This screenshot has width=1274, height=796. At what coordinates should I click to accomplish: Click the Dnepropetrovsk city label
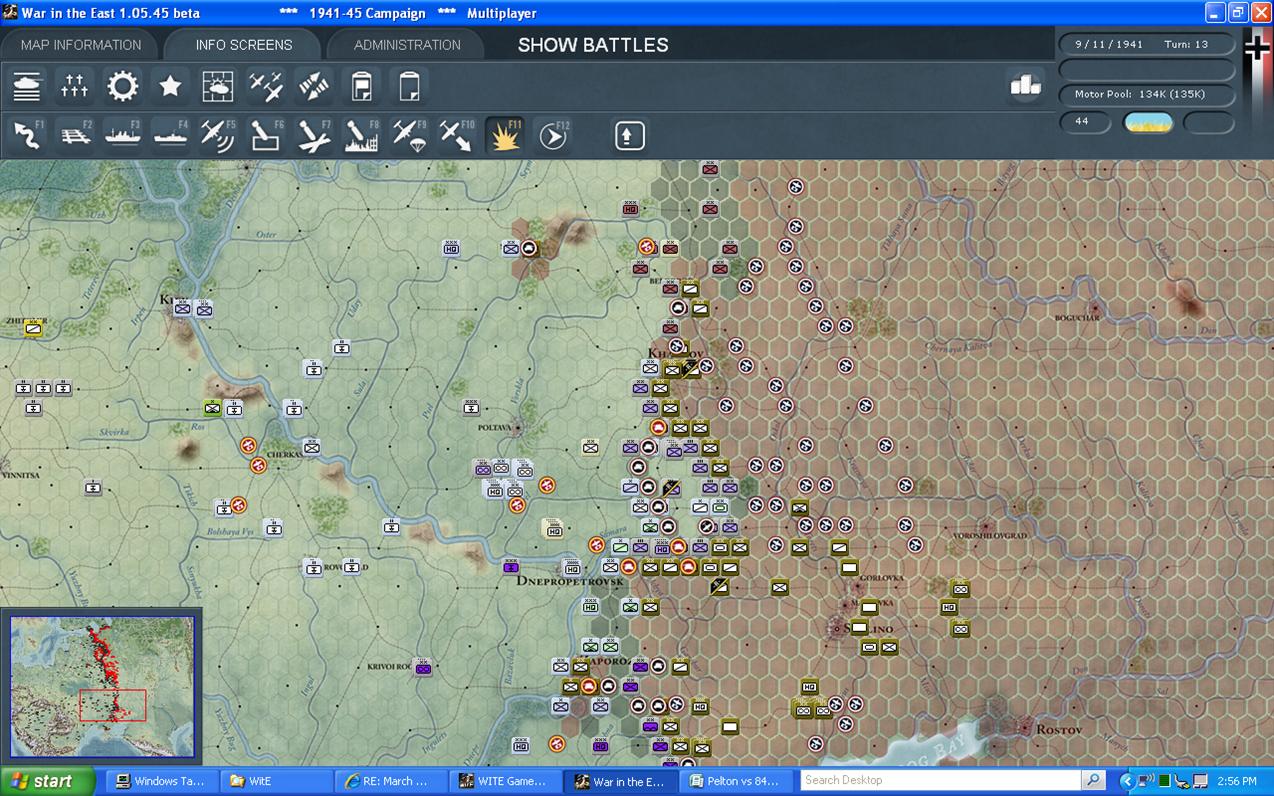[569, 581]
